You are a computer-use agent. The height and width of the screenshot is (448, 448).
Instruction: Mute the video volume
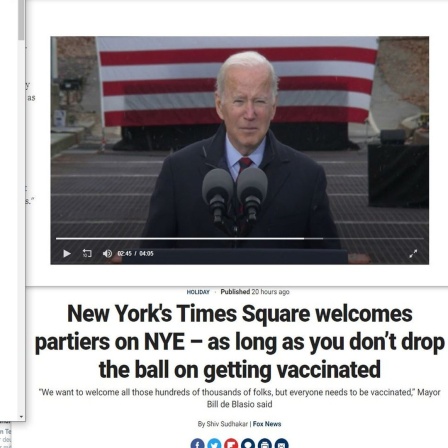point(107,254)
